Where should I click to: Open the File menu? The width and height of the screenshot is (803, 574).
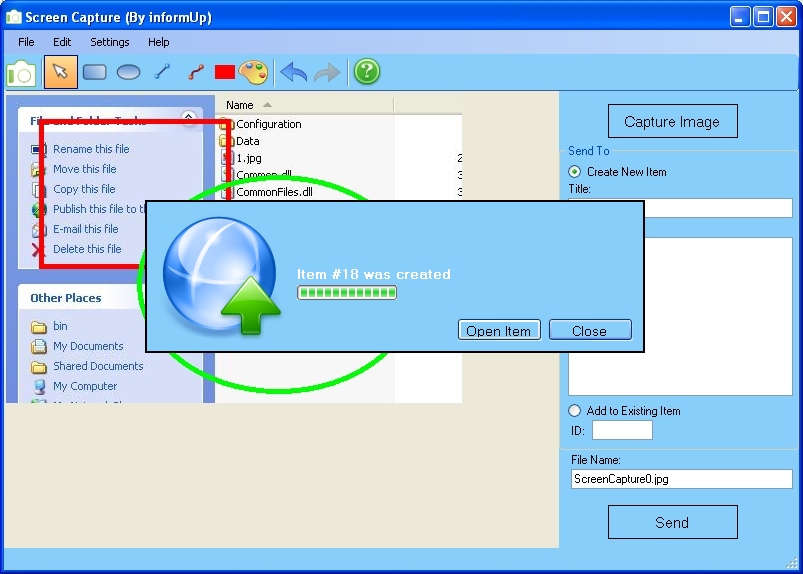[x=26, y=42]
